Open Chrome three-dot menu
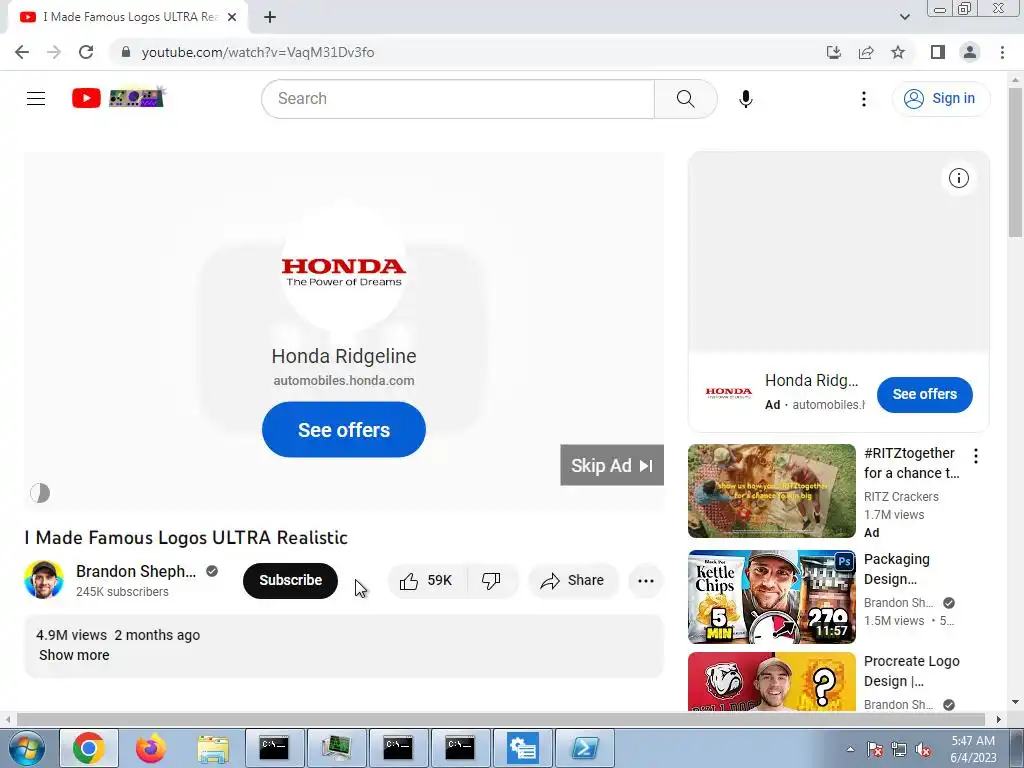This screenshot has height=768, width=1024. click(x=1002, y=52)
